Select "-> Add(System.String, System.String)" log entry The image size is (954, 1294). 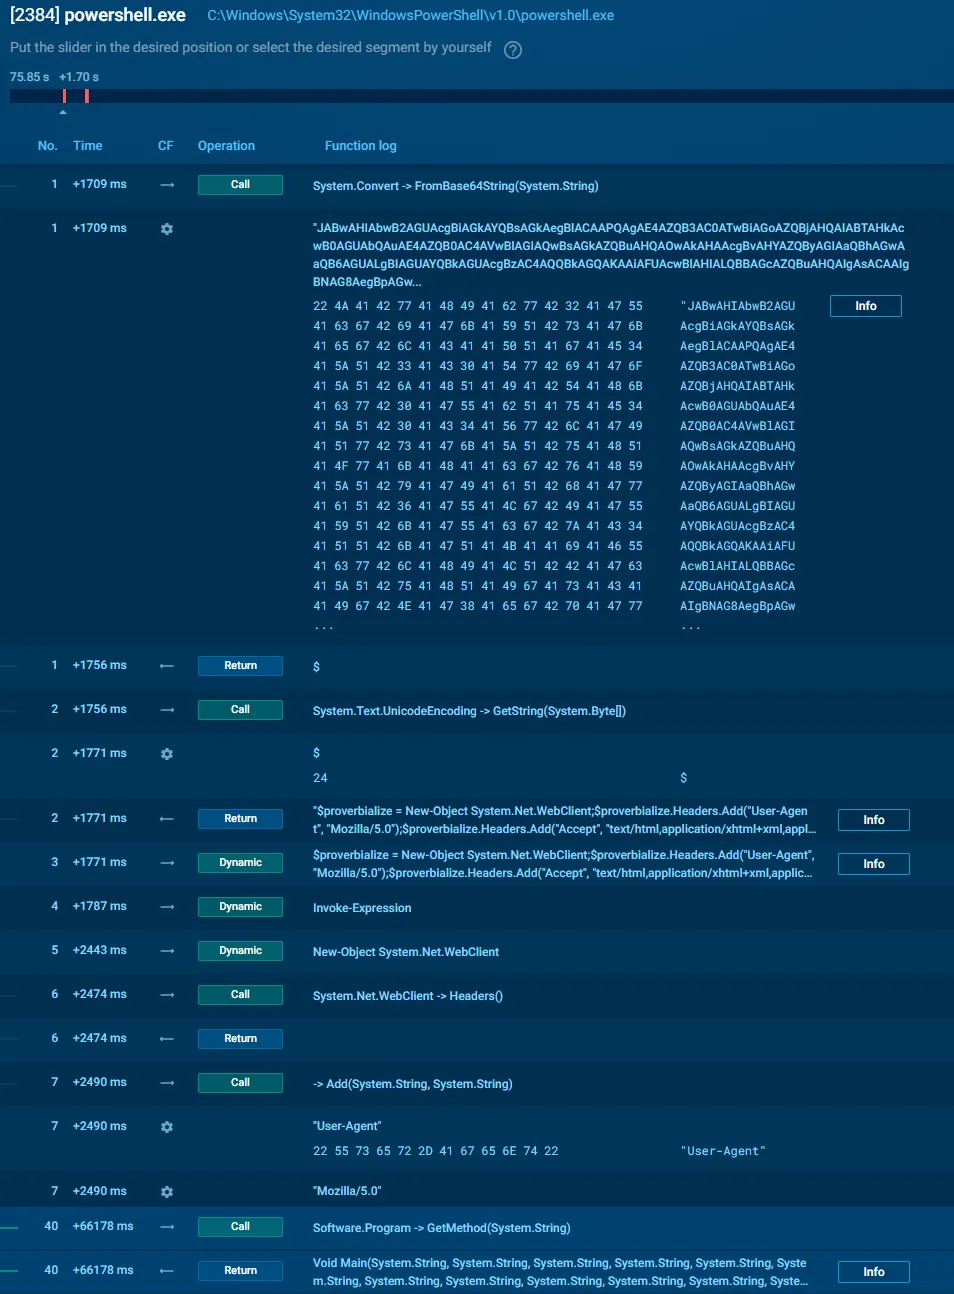click(413, 1084)
